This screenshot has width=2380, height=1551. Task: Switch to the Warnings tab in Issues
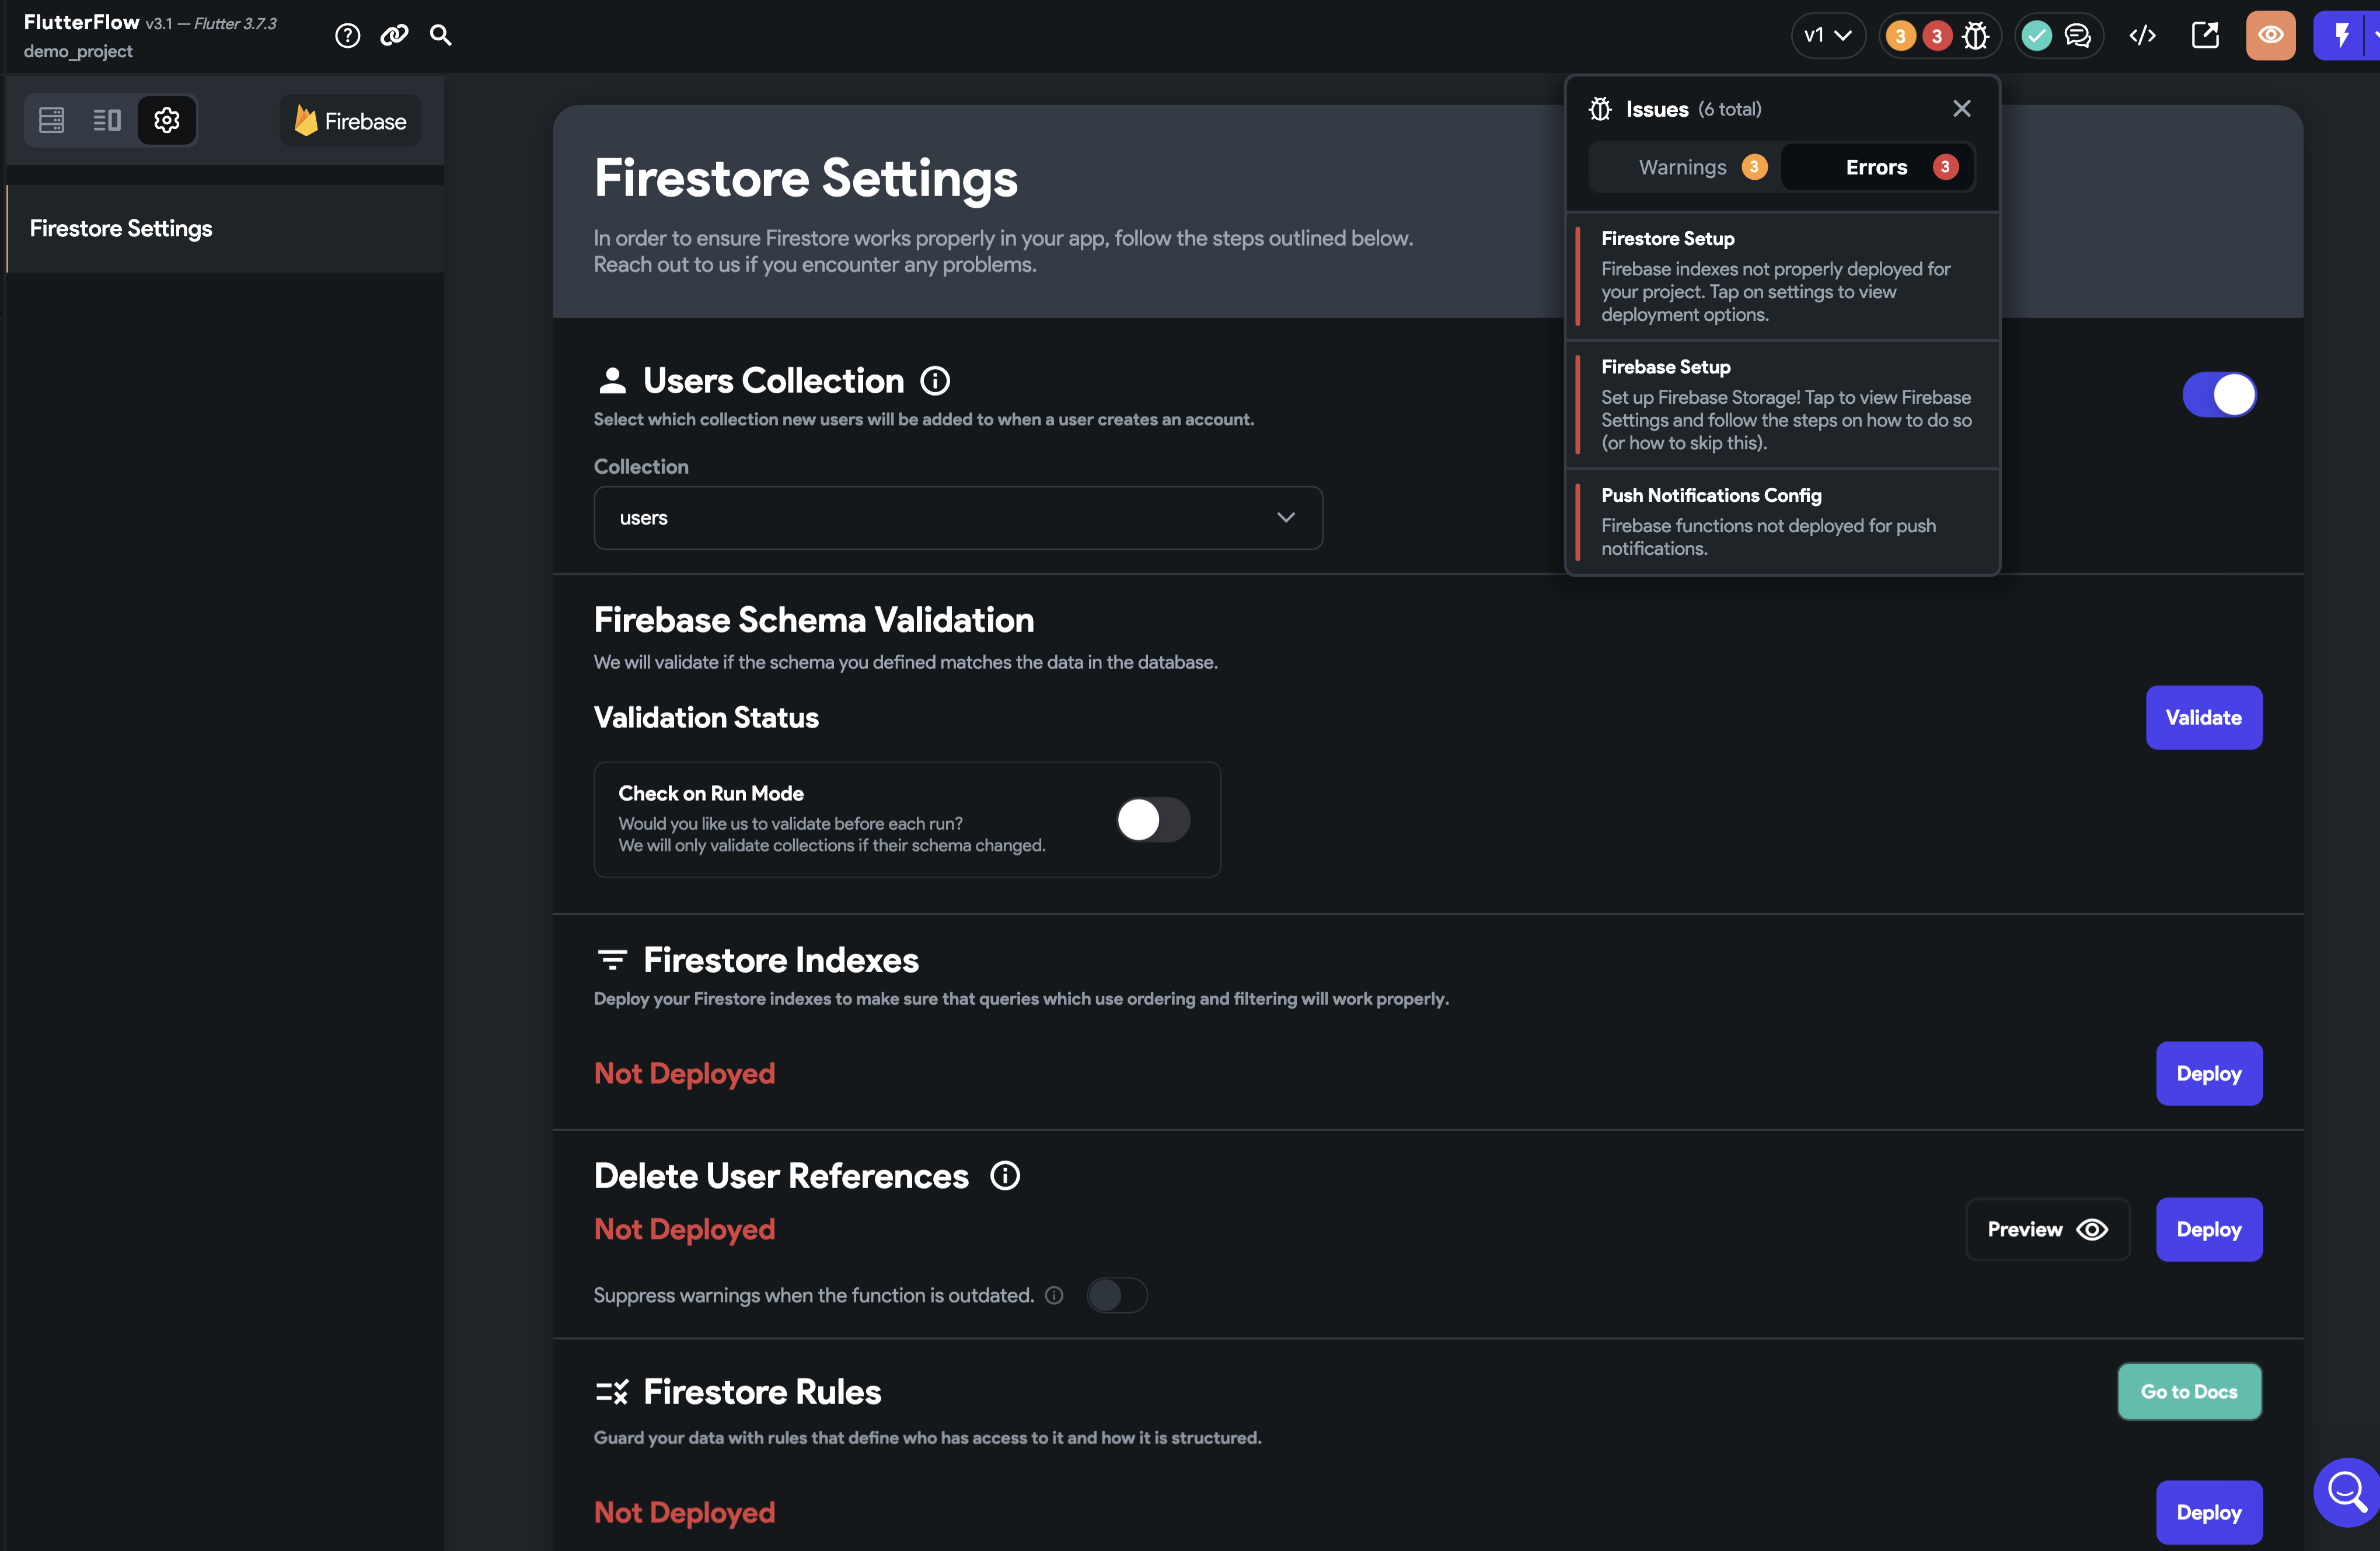pos(1683,167)
